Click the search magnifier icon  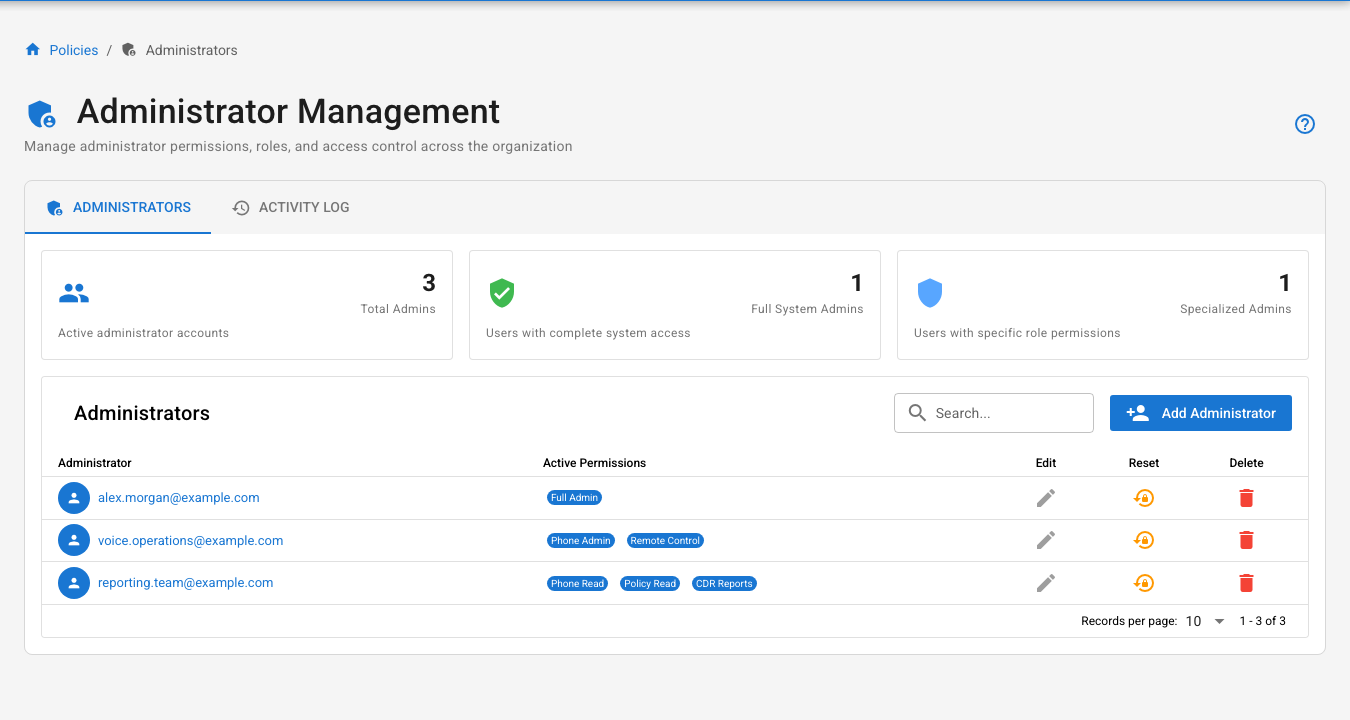(x=917, y=413)
